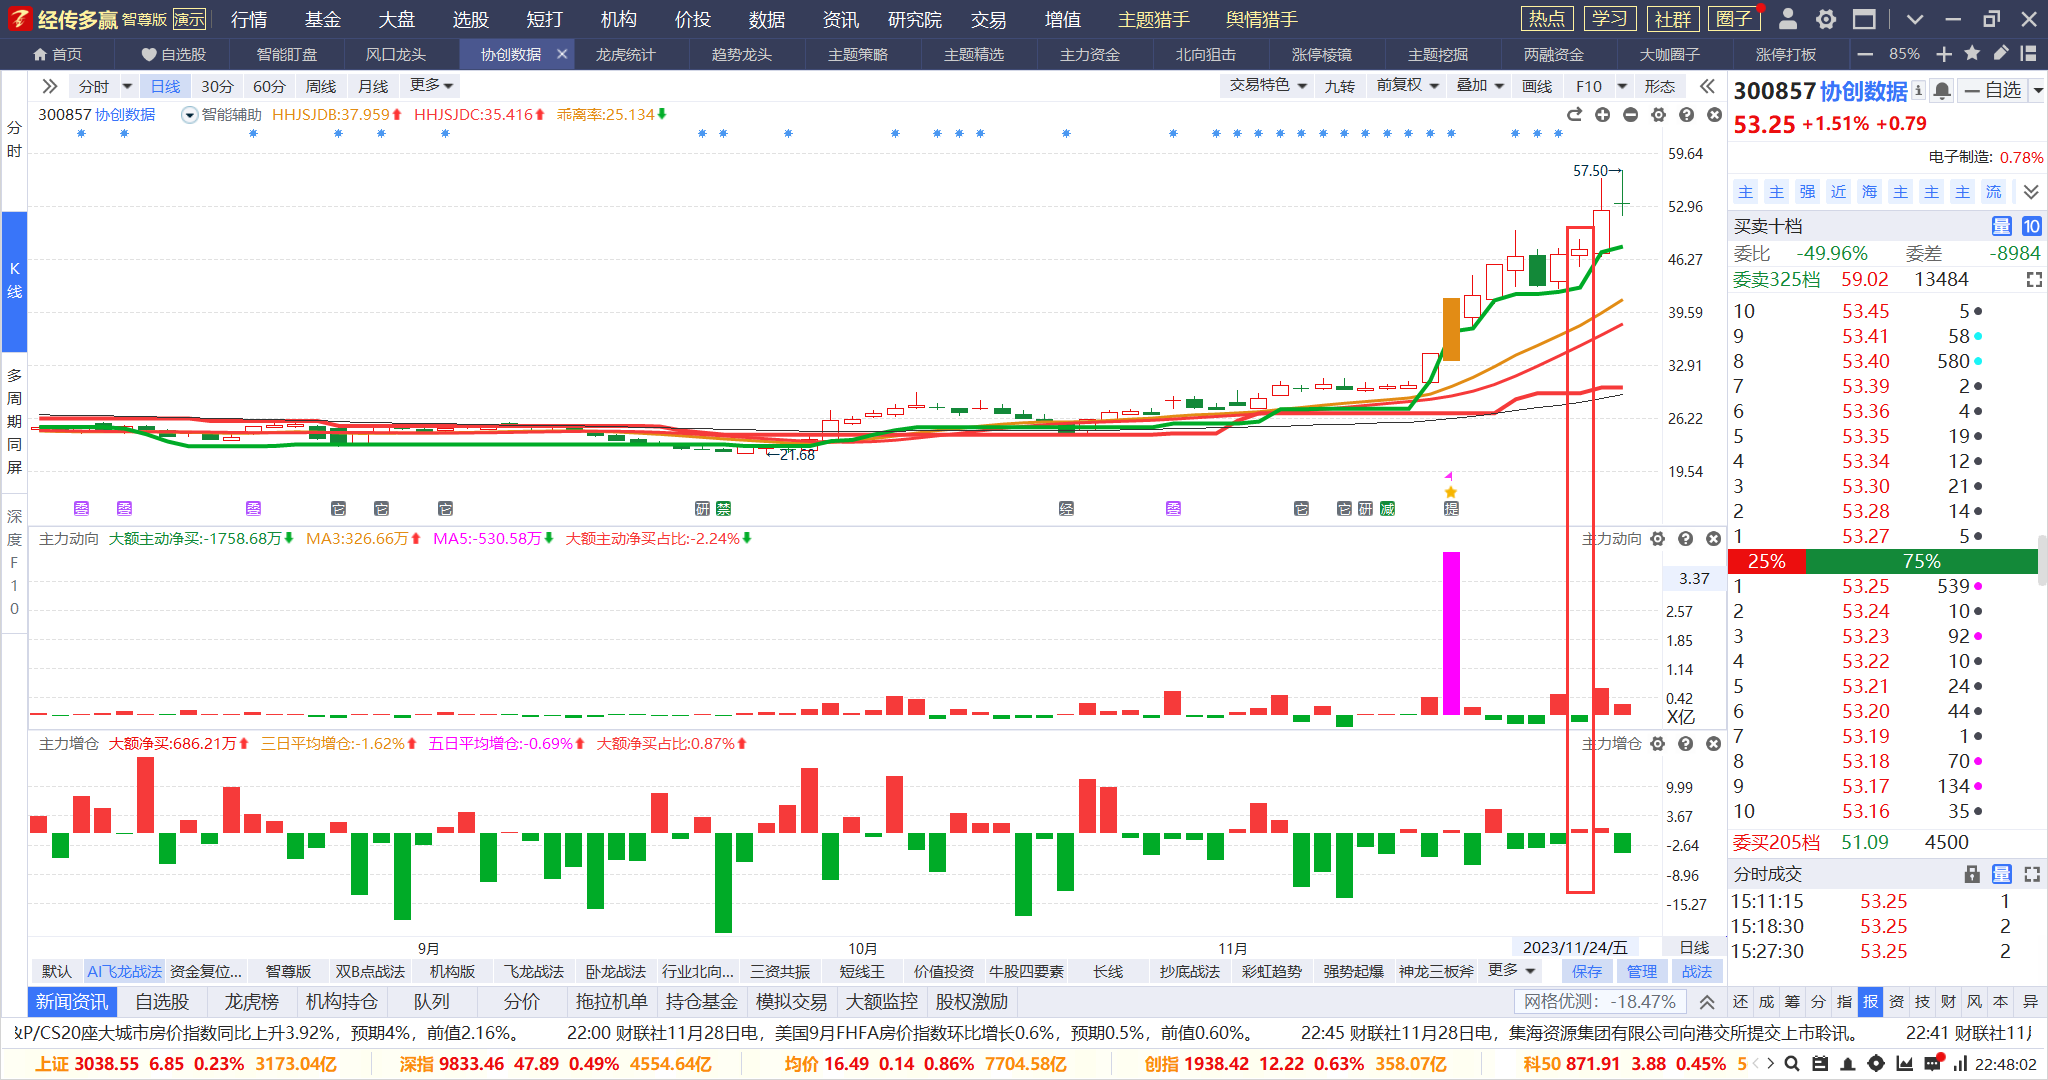
Task: Close the 主力动向 indicator panel
Action: 1714,539
